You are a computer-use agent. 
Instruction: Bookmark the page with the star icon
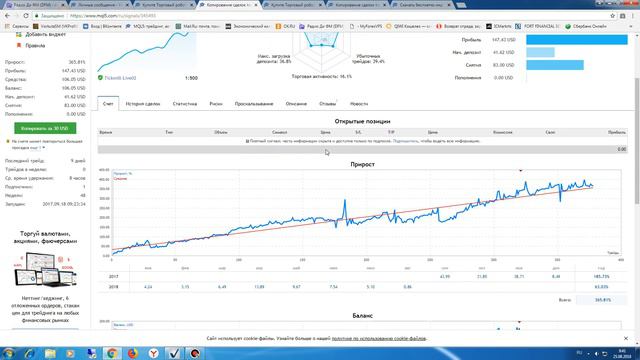click(612, 16)
